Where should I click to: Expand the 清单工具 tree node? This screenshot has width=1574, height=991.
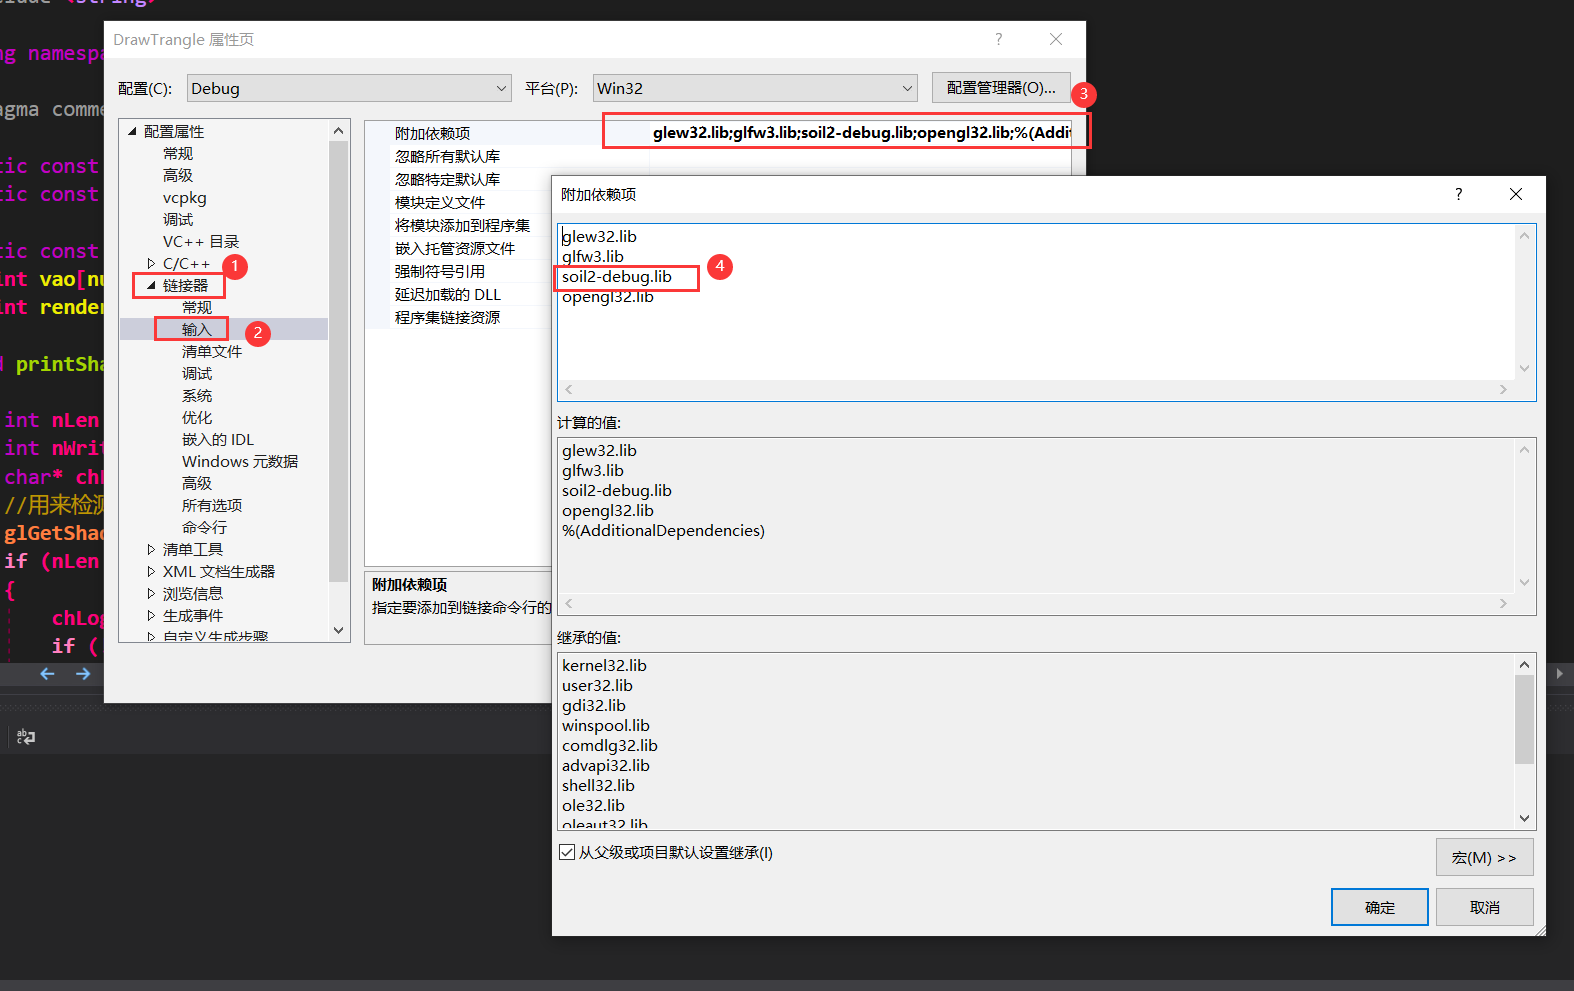[151, 549]
